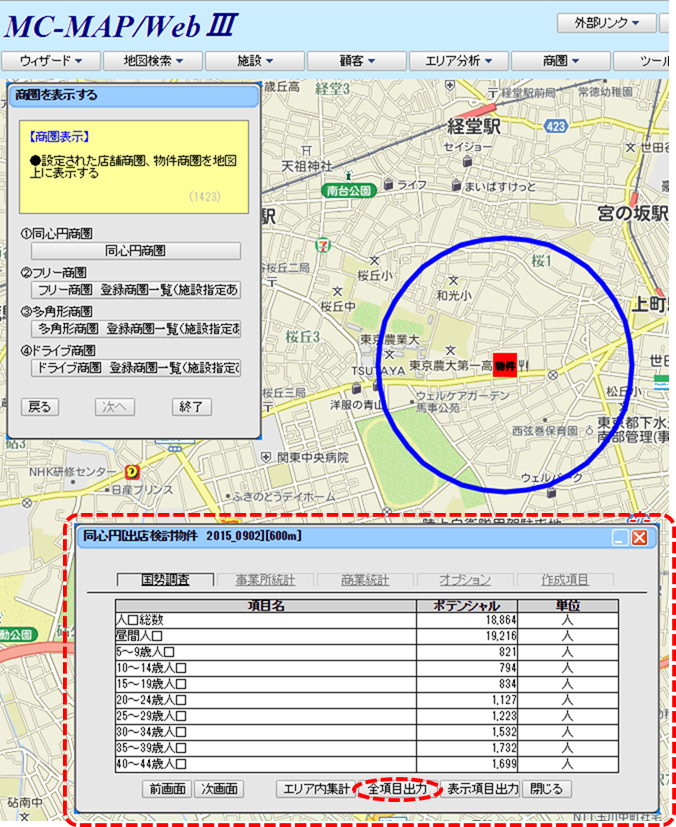
Task: Click the 多角形商圏 登録商圏一覧 button
Action: pos(136,329)
